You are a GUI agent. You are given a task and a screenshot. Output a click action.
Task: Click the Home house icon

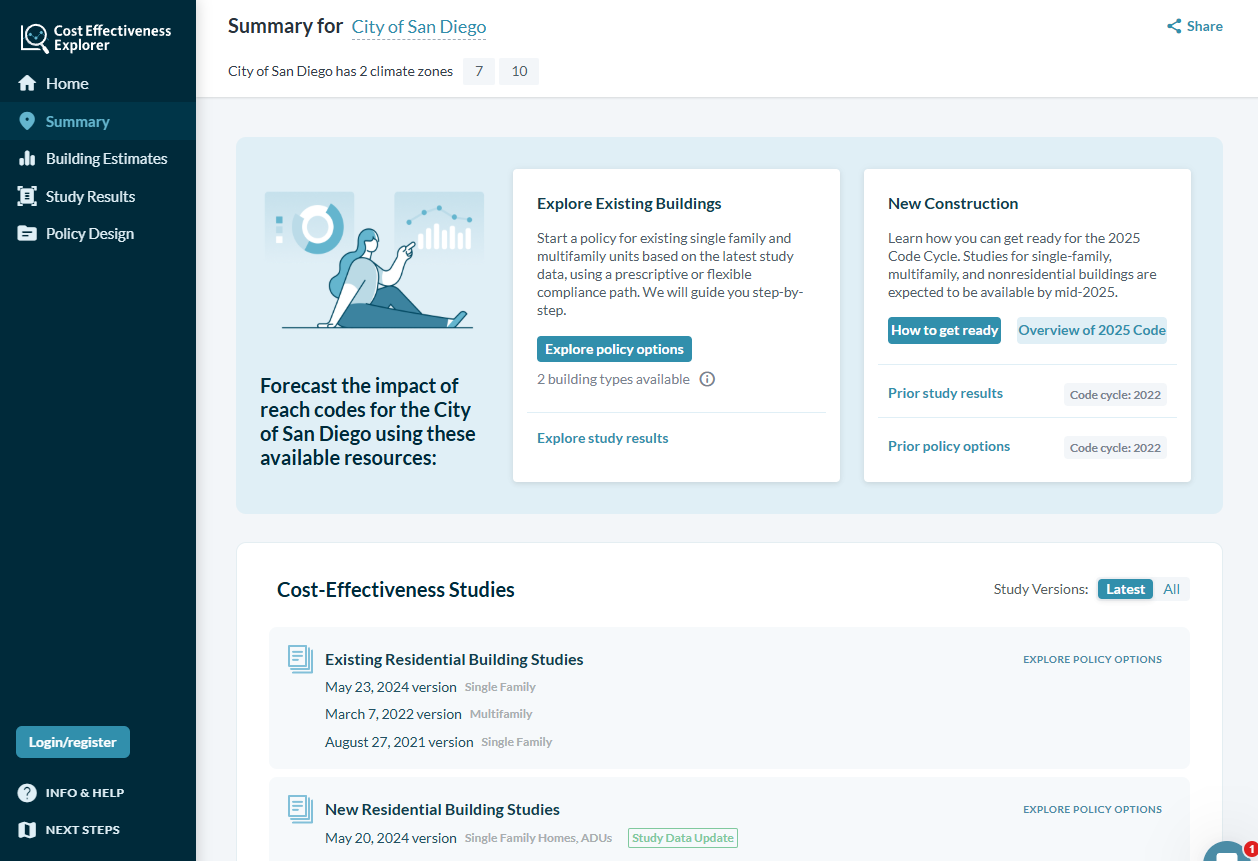tap(27, 84)
